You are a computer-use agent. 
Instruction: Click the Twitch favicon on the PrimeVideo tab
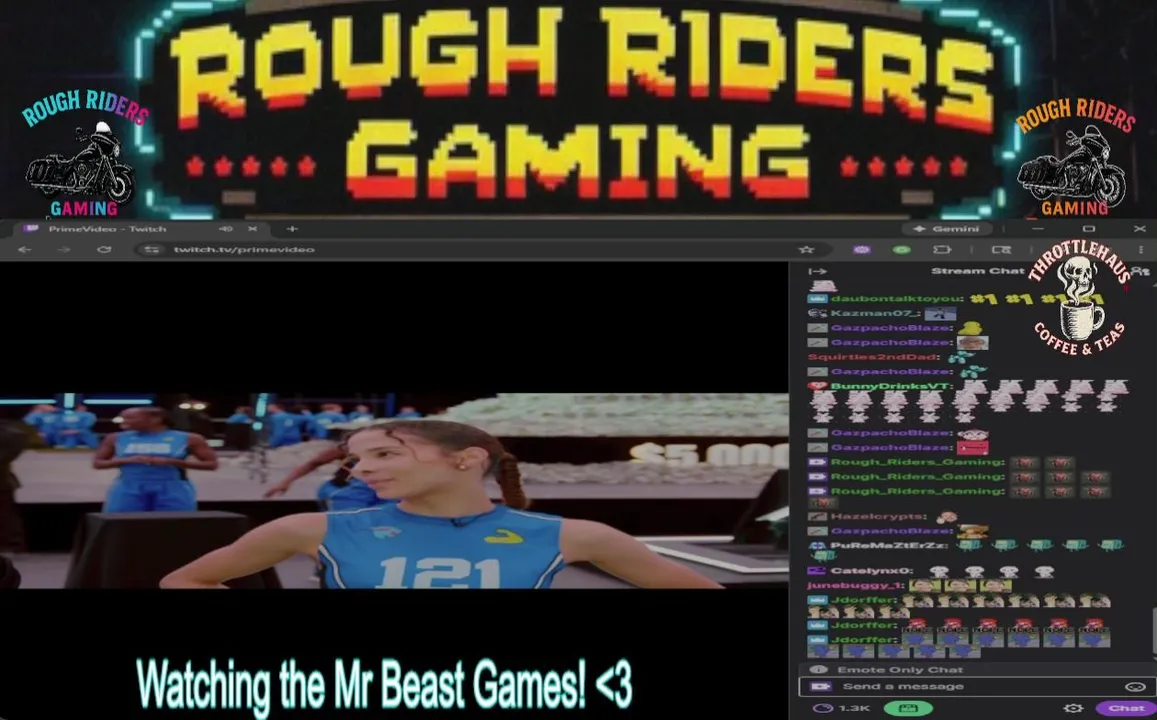click(x=31, y=229)
